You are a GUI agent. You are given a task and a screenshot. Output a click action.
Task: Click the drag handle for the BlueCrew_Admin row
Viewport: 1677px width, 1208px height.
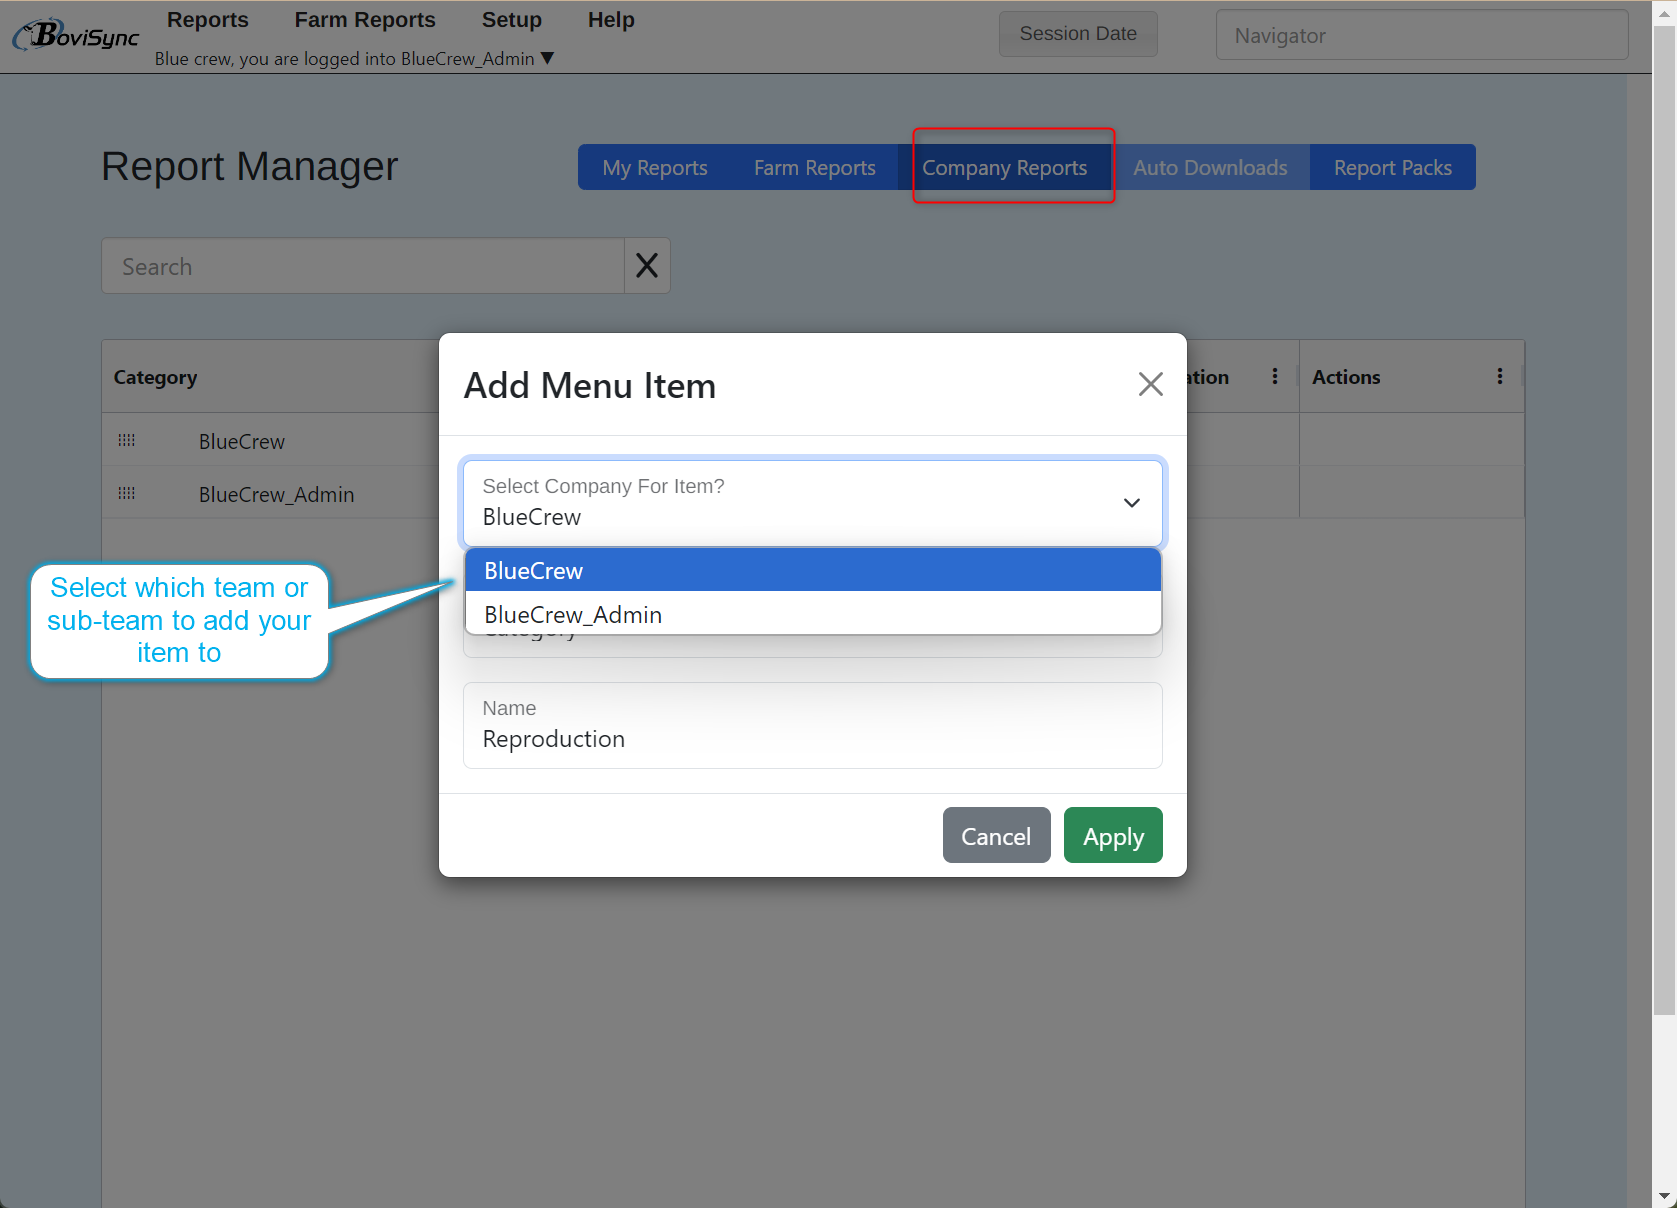(126, 493)
